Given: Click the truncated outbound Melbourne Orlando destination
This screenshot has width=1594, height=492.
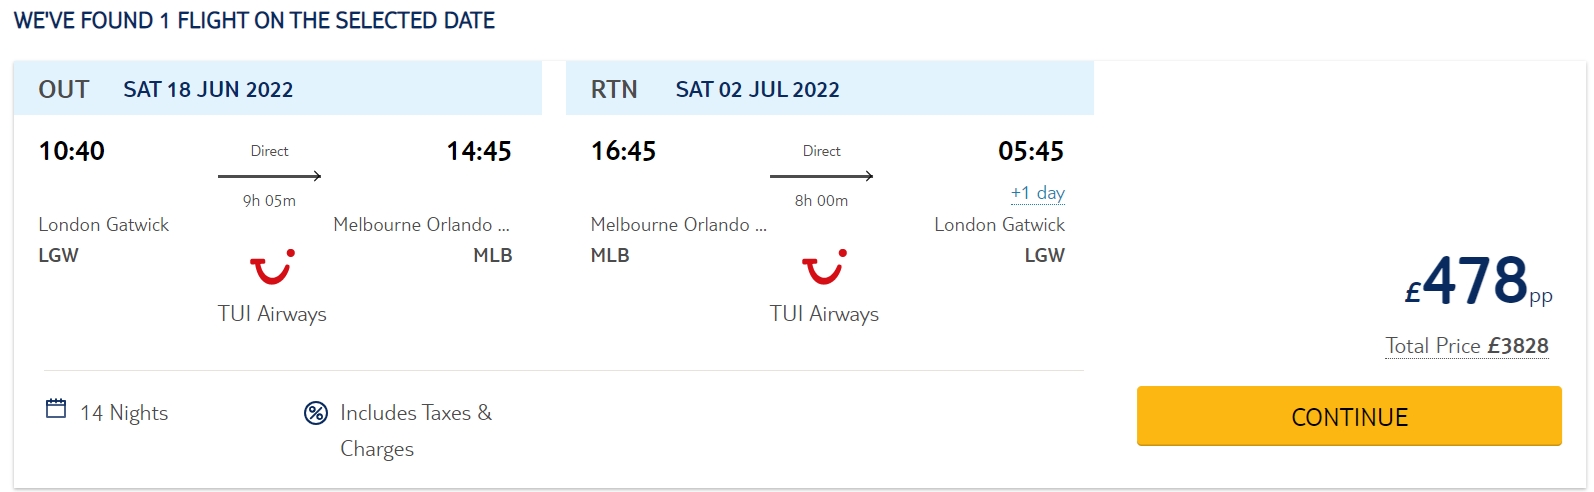Looking at the screenshot, I should (x=421, y=225).
